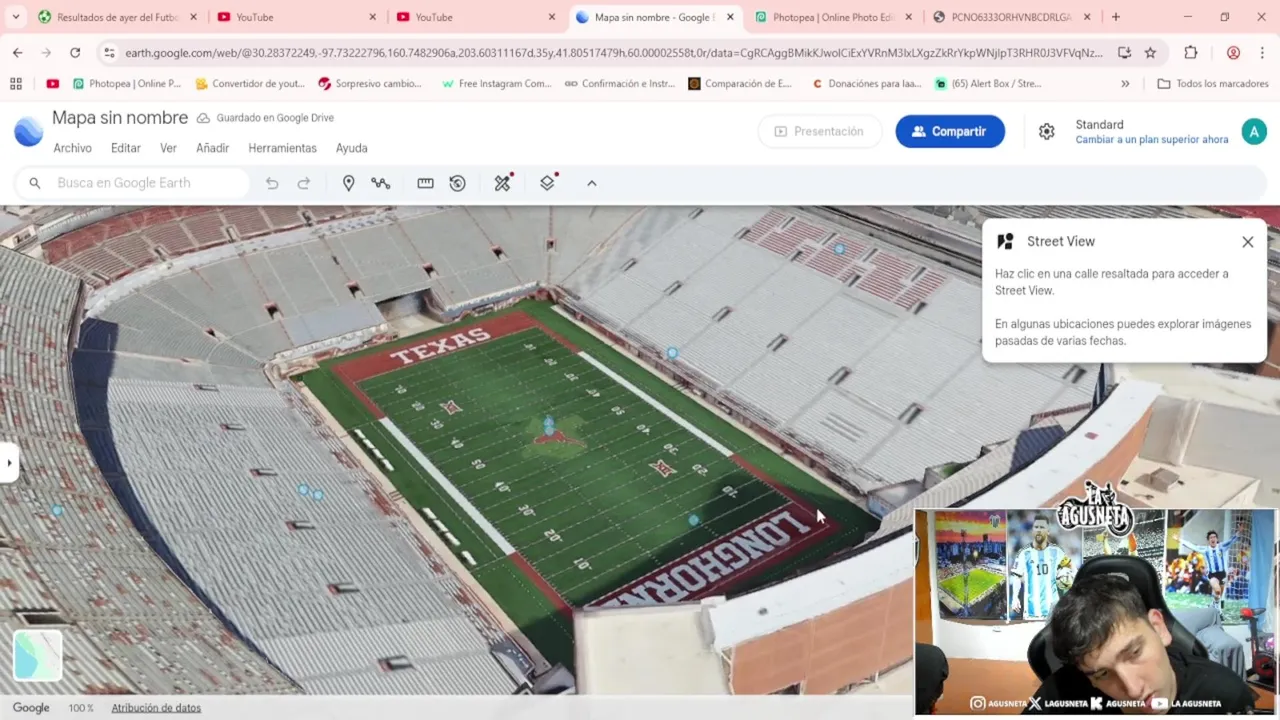Activate the ruler measure tool

point(425,183)
